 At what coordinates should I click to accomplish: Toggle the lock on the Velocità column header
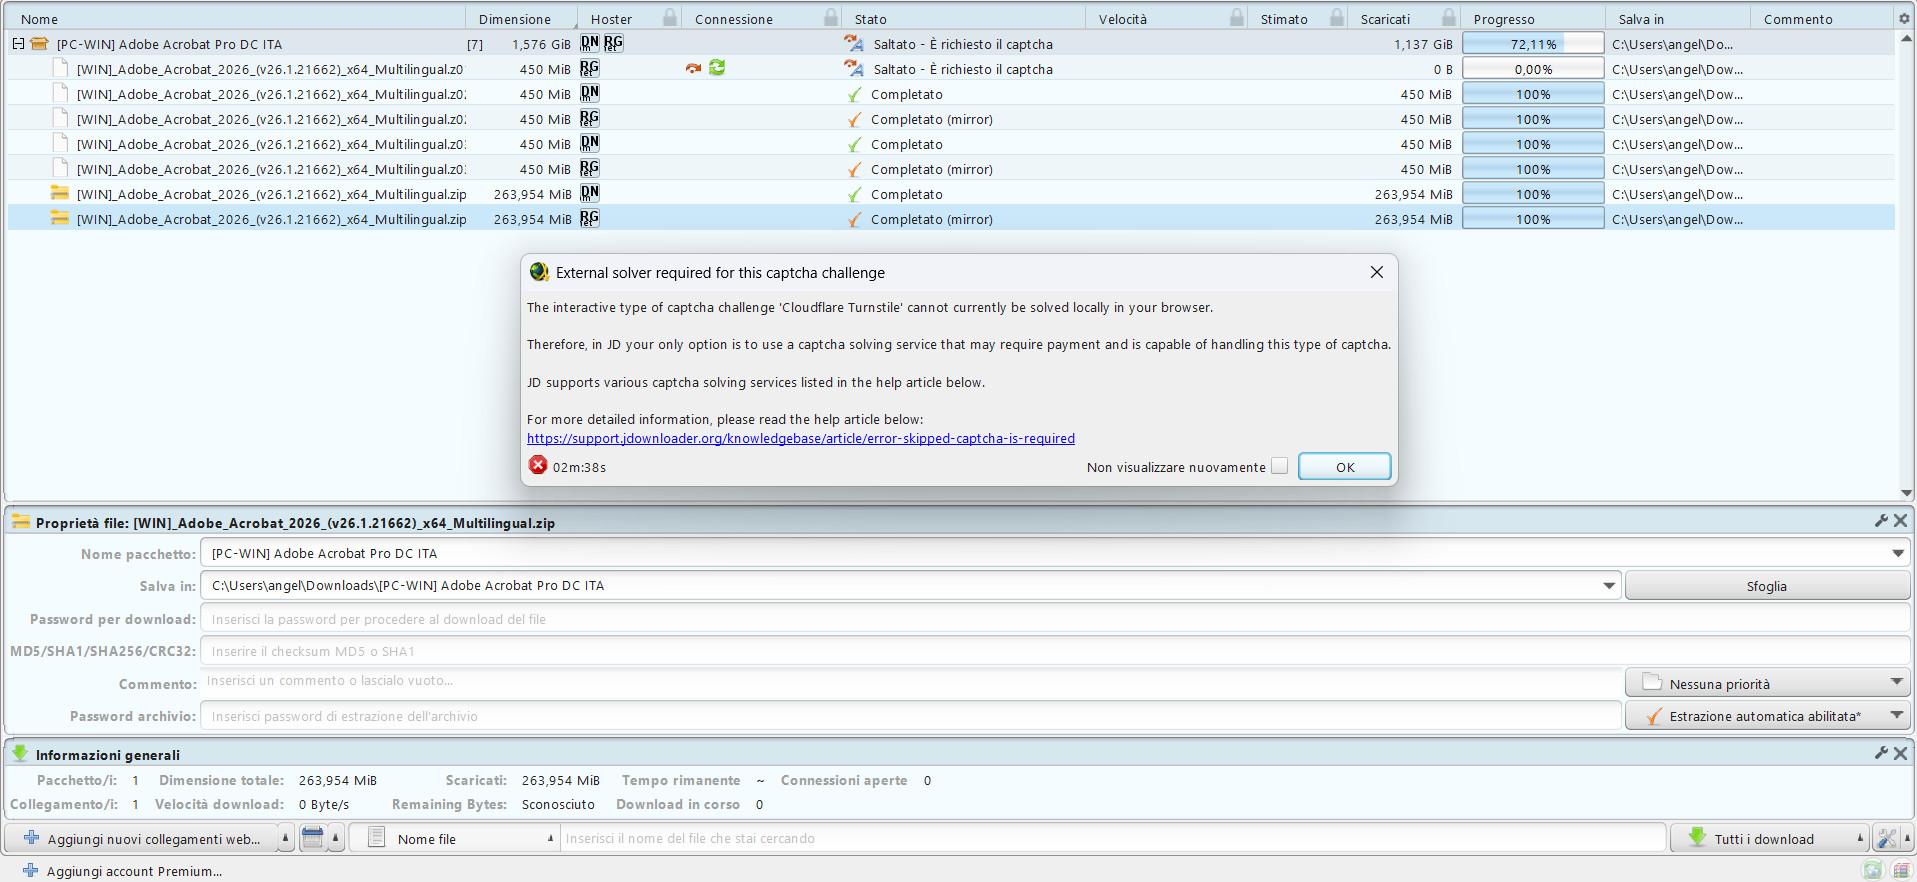pos(1237,17)
